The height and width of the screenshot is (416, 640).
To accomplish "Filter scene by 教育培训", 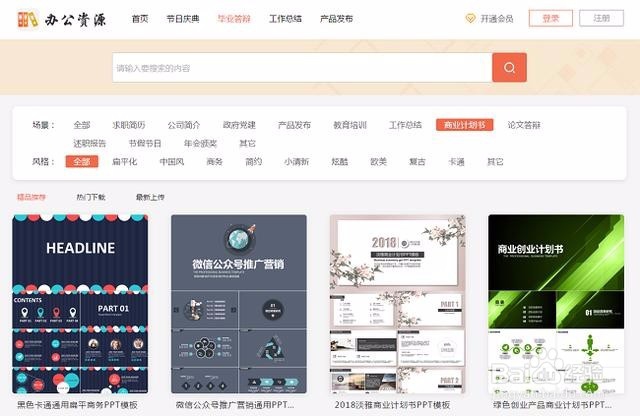I will coord(350,125).
